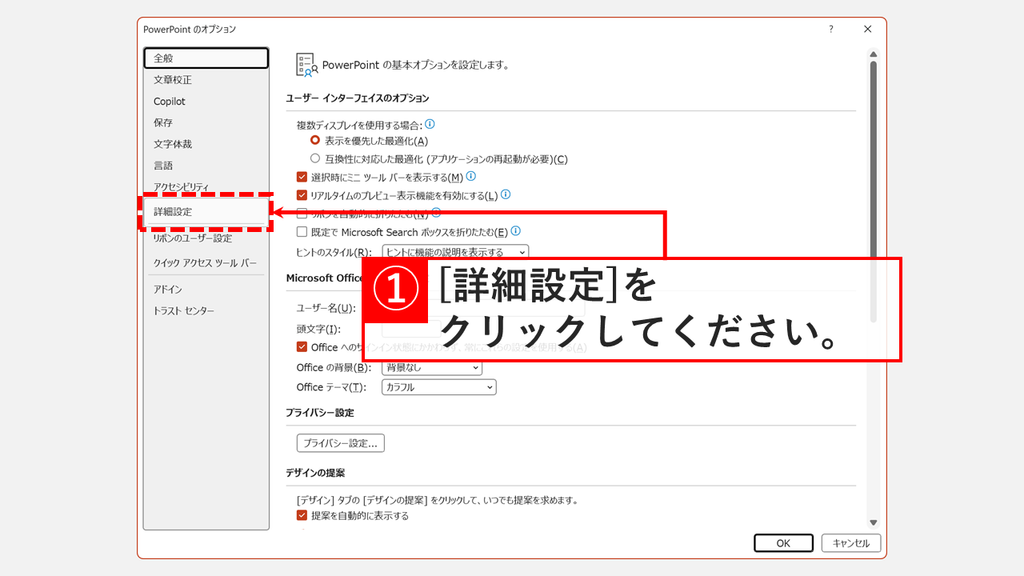Open the 言語 settings category
1024x576 pixels.
tap(206, 166)
